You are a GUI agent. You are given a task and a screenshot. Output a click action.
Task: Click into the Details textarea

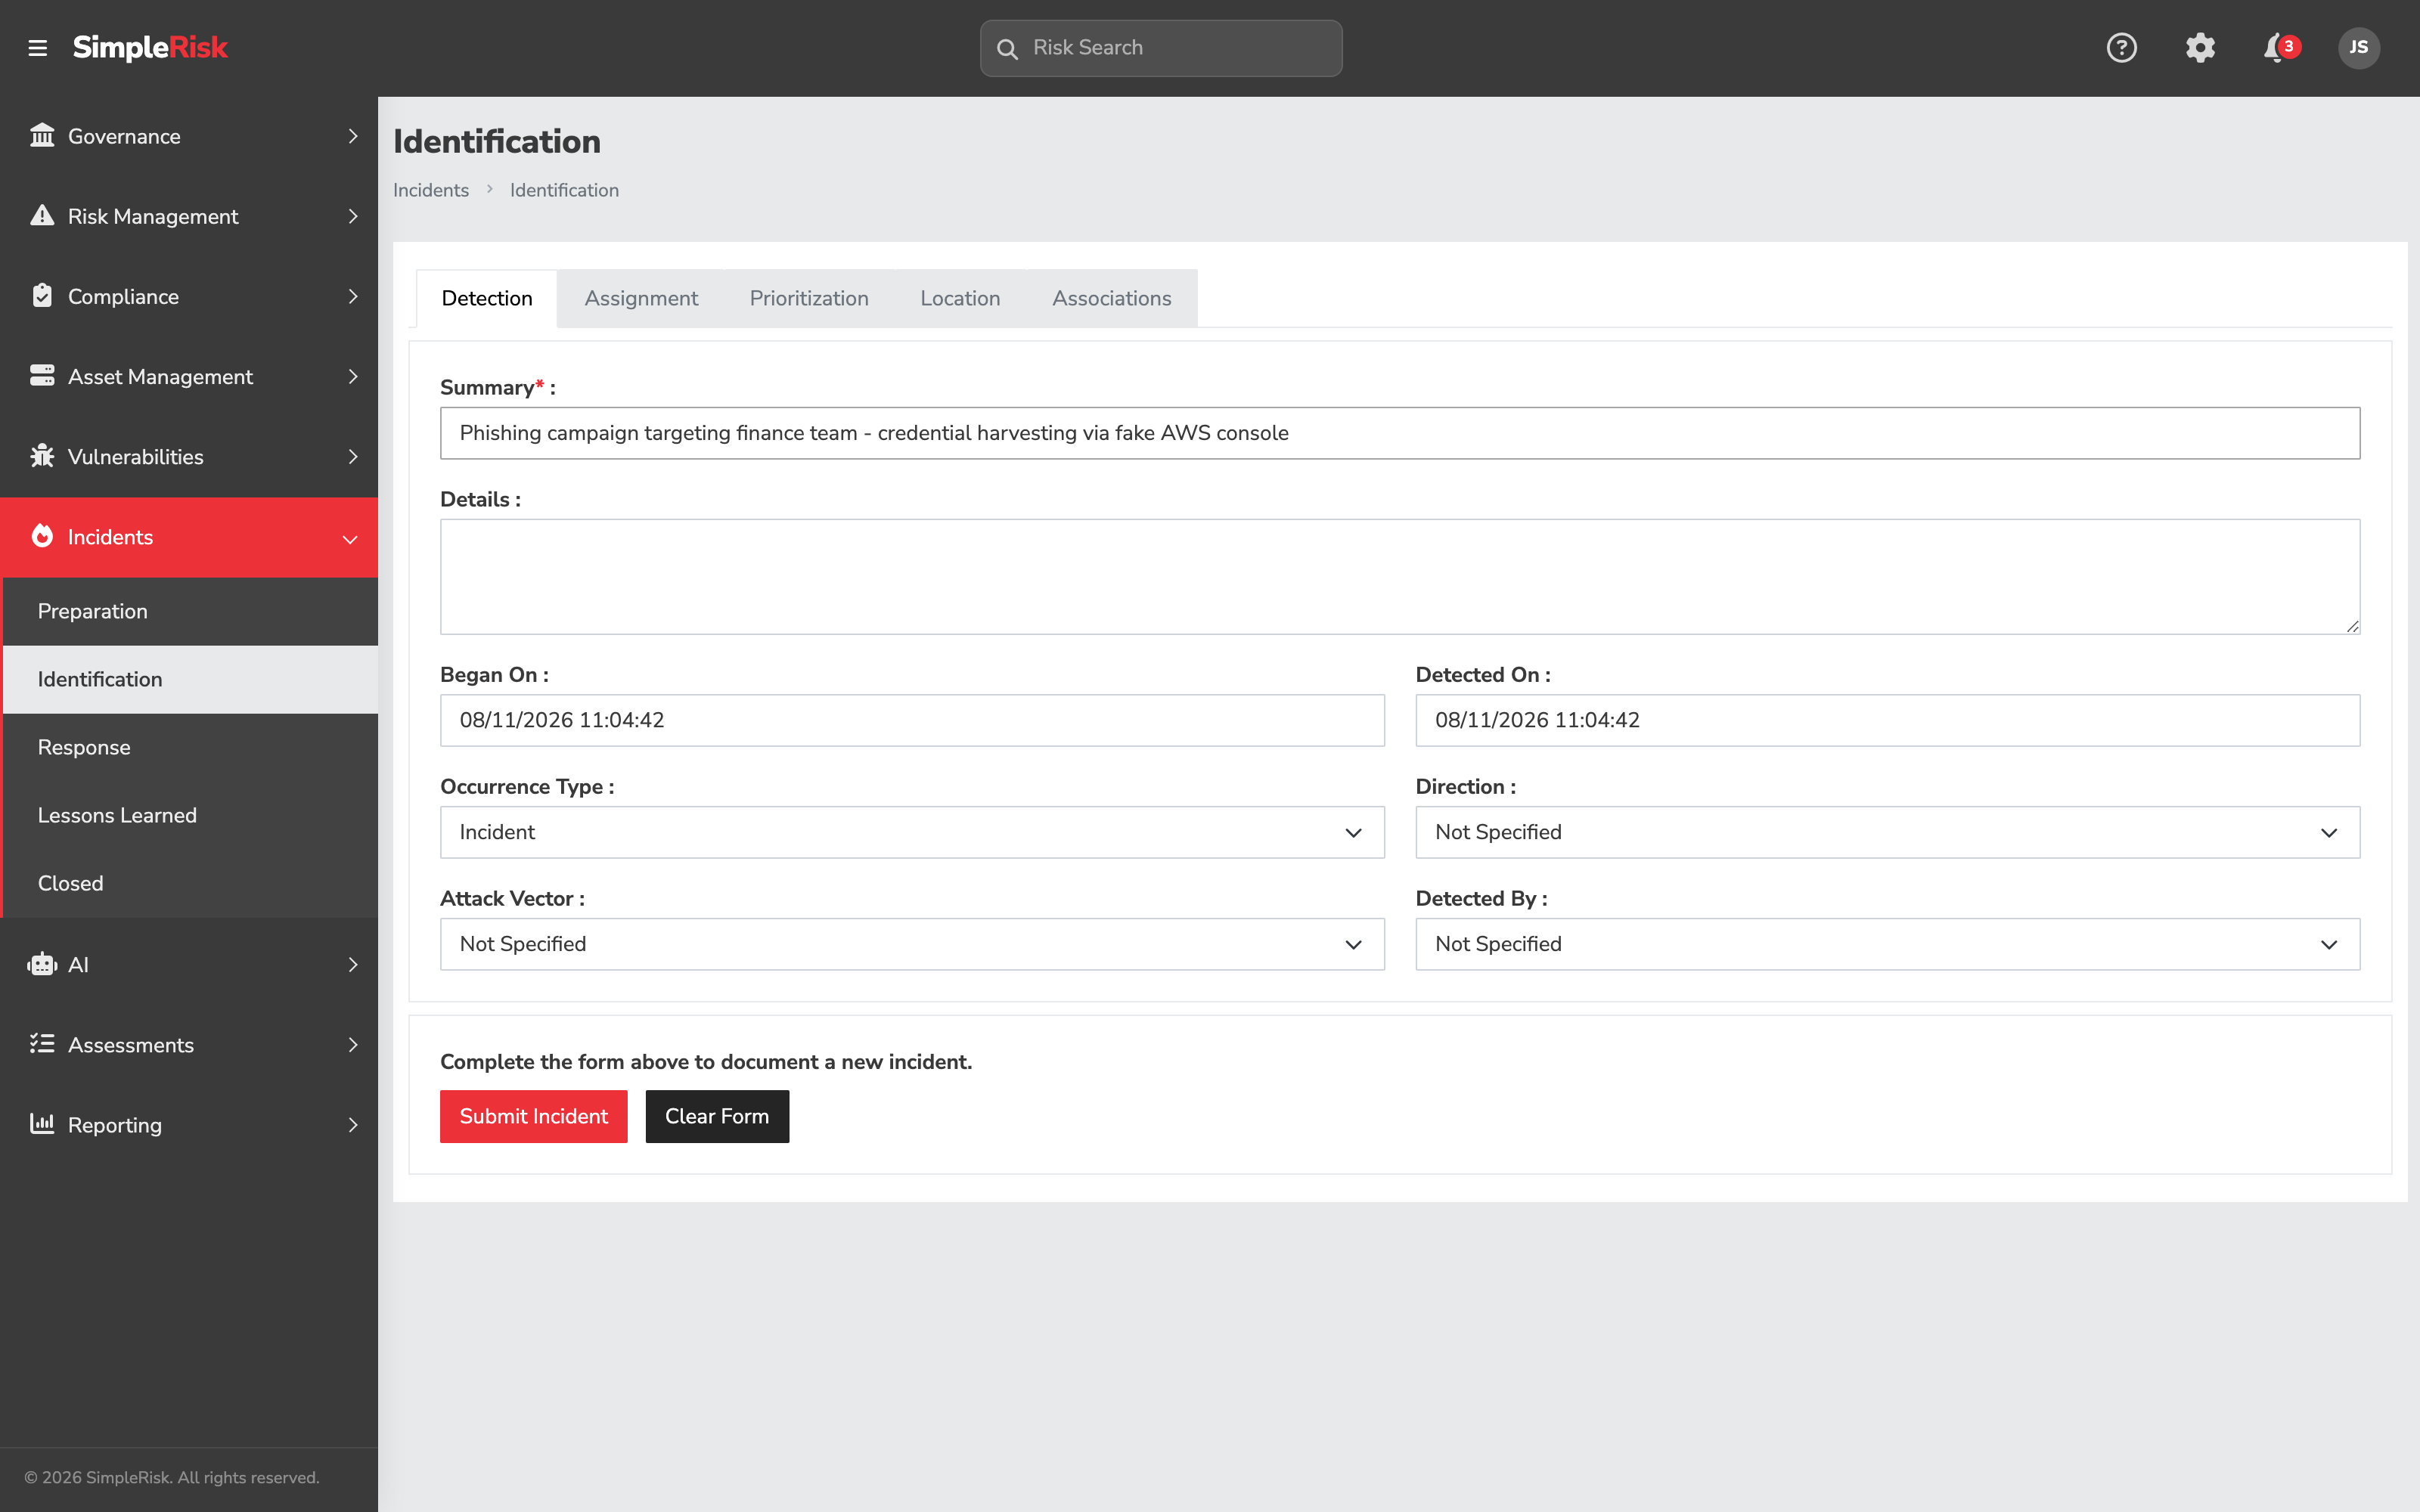pos(1400,576)
